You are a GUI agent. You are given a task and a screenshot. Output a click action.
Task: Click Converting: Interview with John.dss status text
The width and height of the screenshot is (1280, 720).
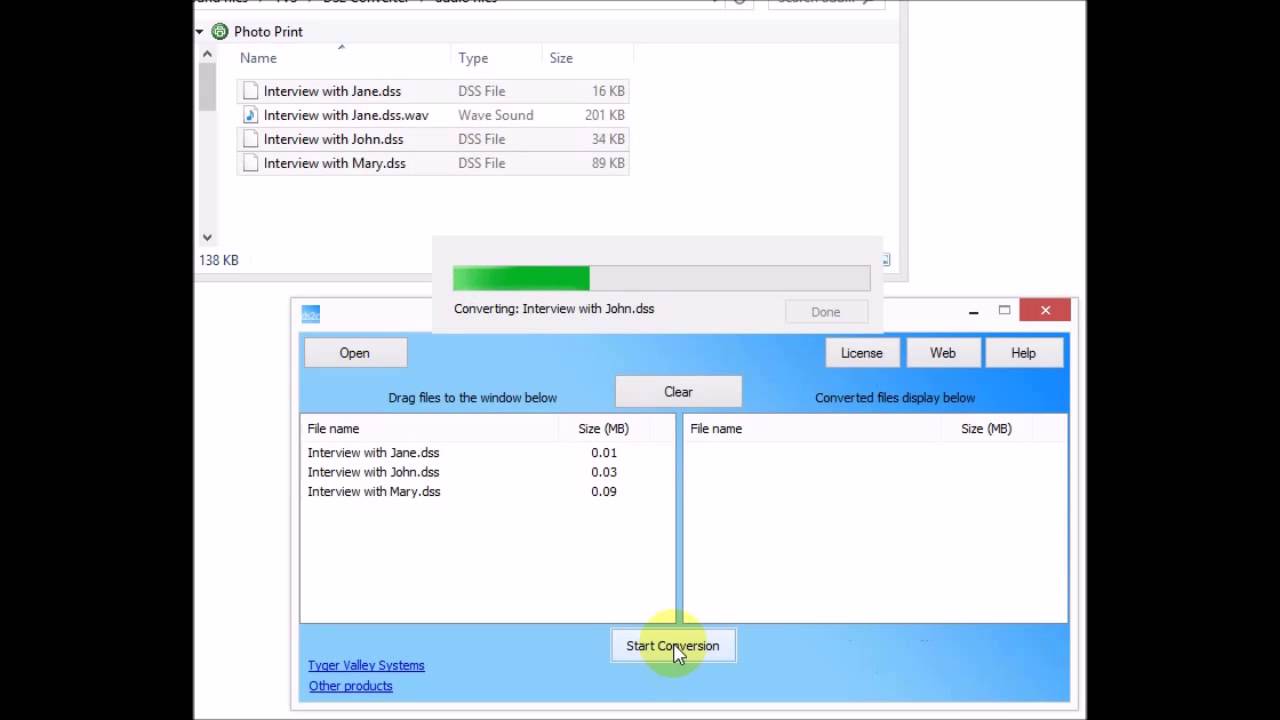[x=554, y=309]
